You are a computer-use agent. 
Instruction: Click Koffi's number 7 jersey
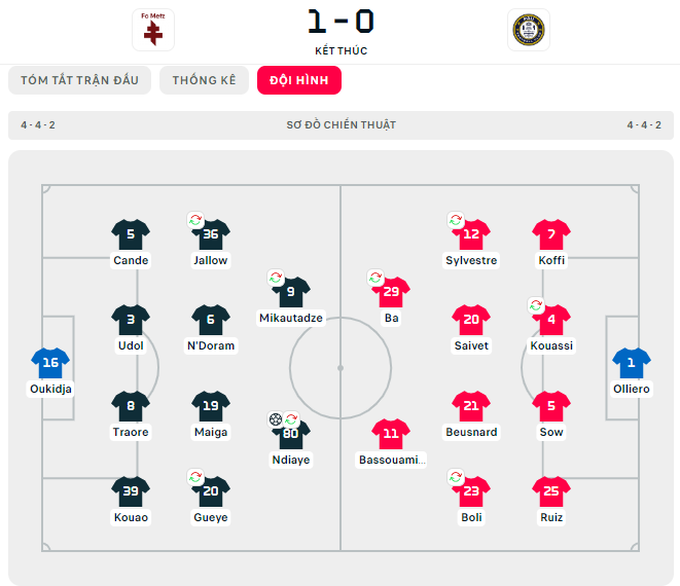pyautogui.click(x=551, y=235)
